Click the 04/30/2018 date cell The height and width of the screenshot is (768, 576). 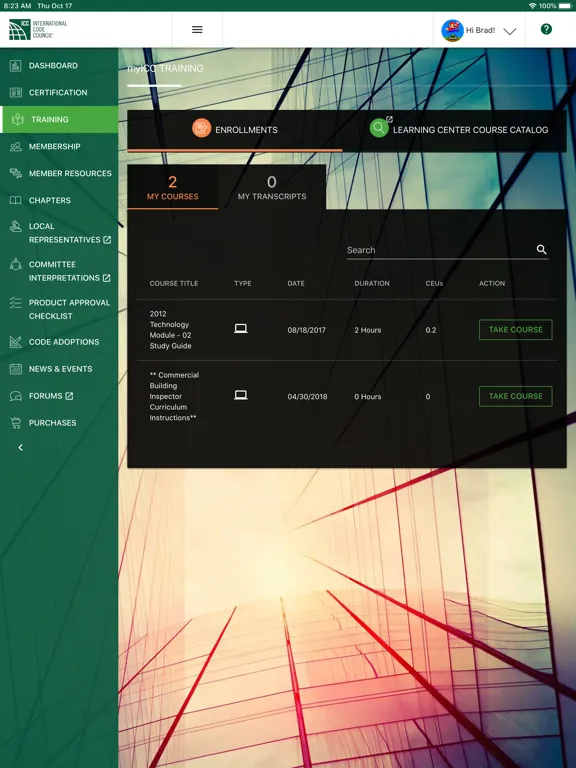[307, 397]
